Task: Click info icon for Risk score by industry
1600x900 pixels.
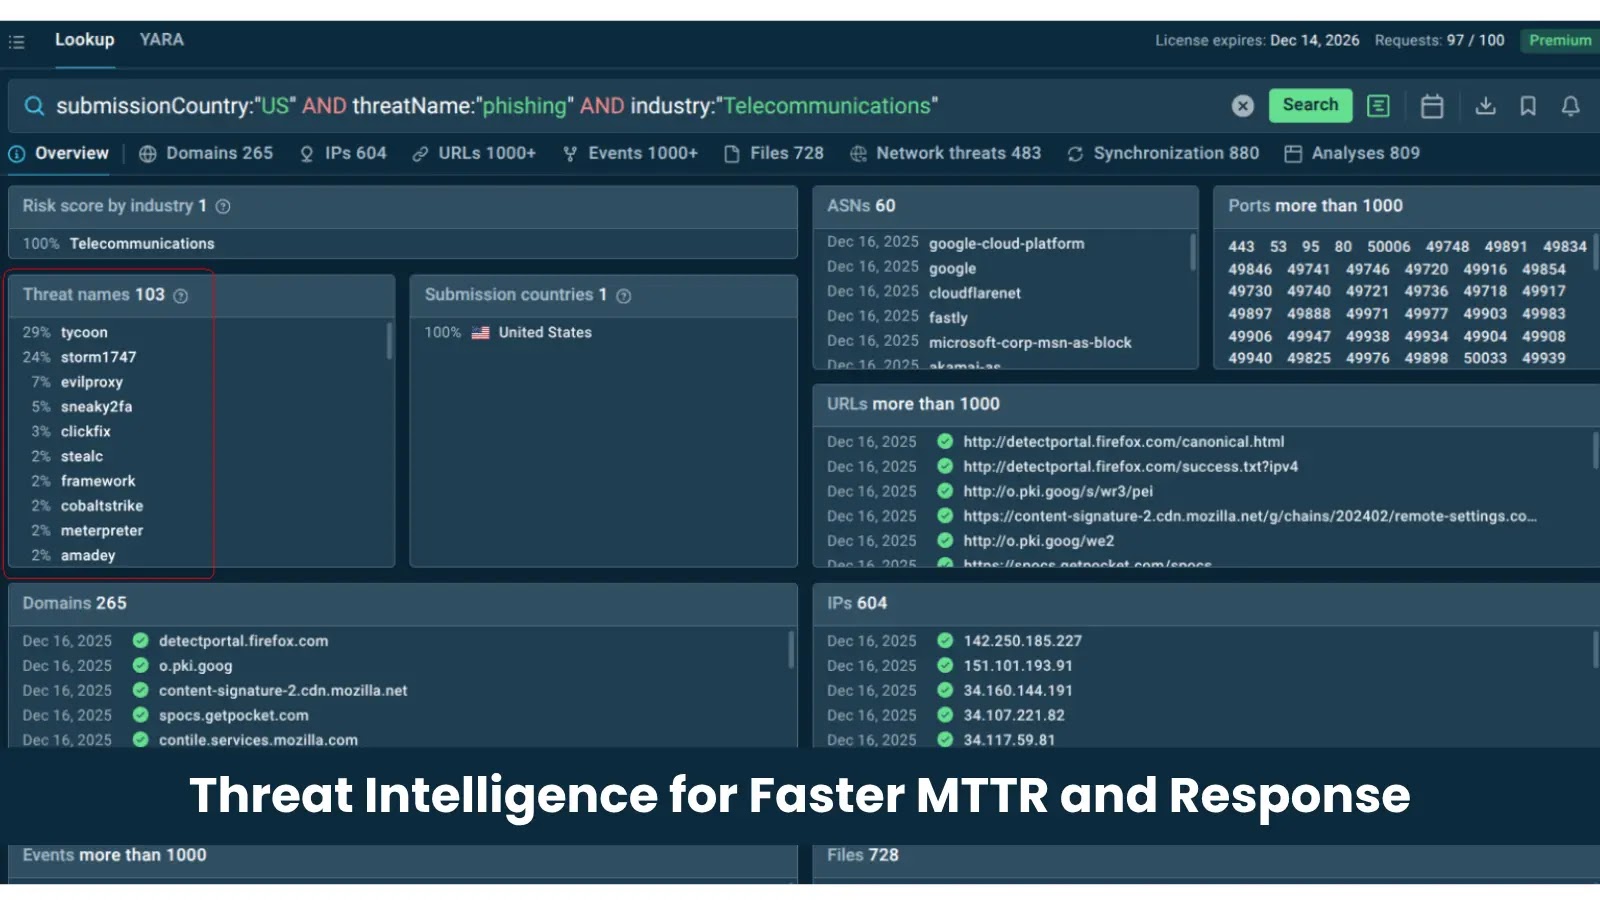Action: 223,207
